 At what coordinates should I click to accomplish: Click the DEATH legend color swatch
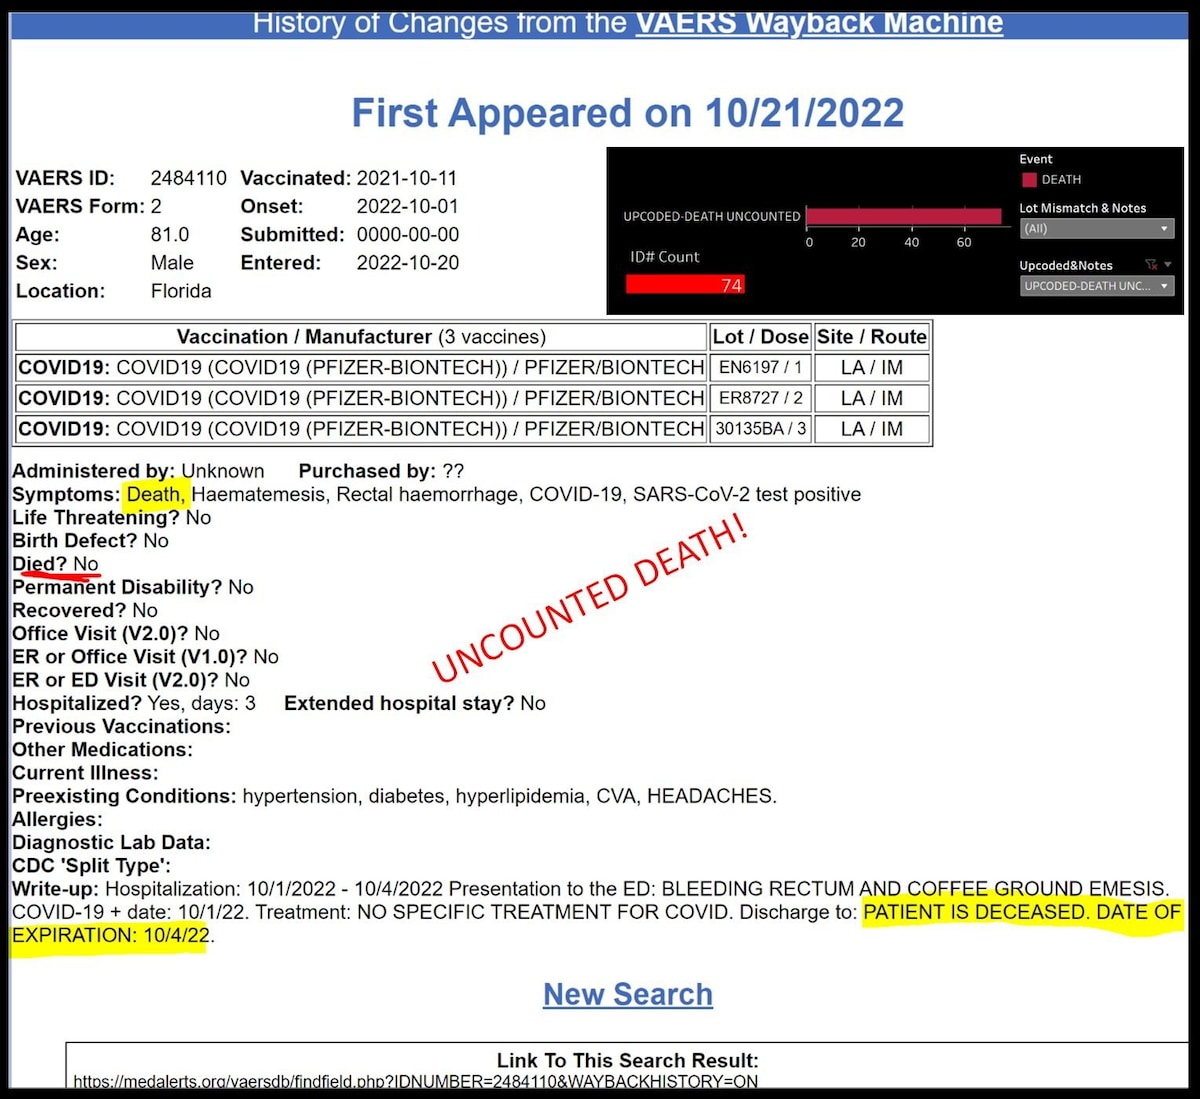point(1029,180)
